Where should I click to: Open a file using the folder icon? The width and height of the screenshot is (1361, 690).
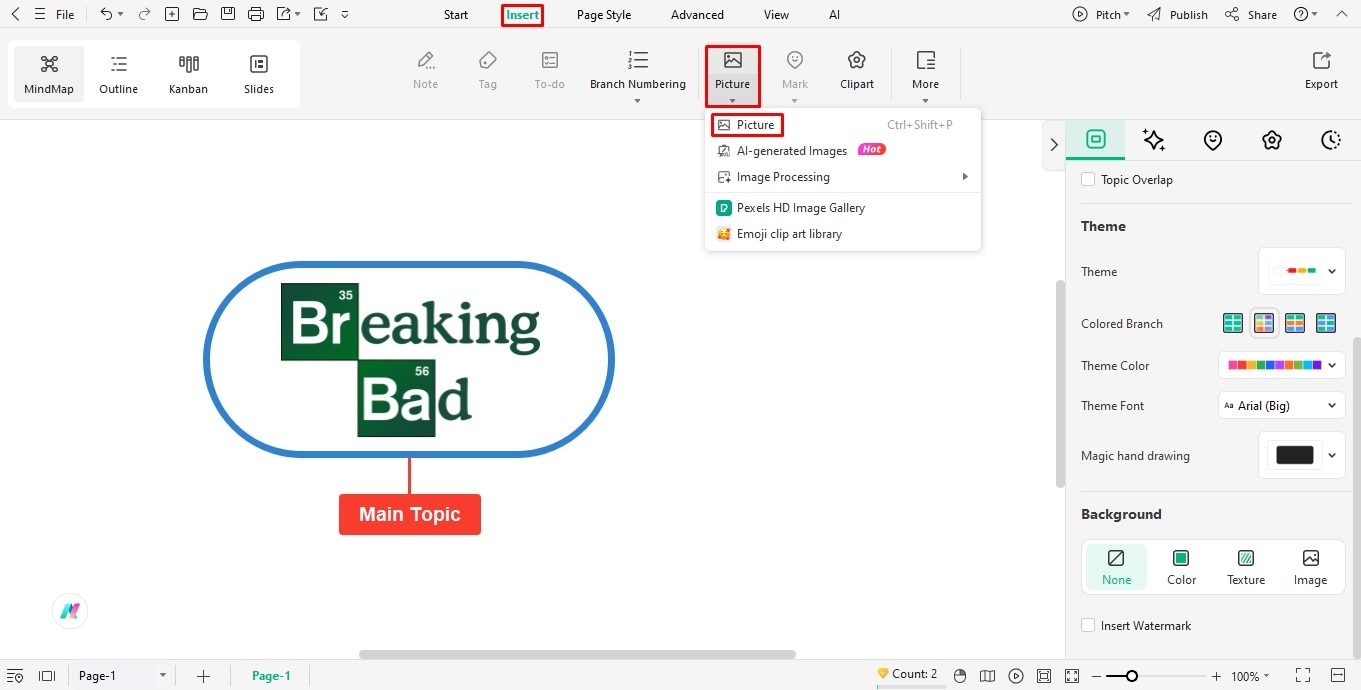tap(200, 15)
